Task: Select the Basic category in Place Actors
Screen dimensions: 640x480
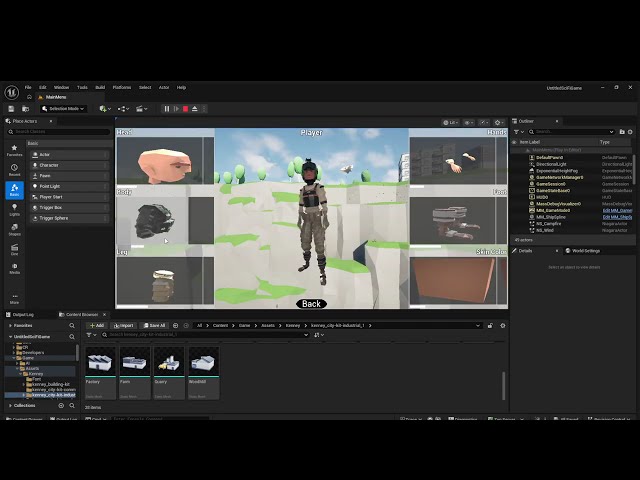Action: [14, 190]
